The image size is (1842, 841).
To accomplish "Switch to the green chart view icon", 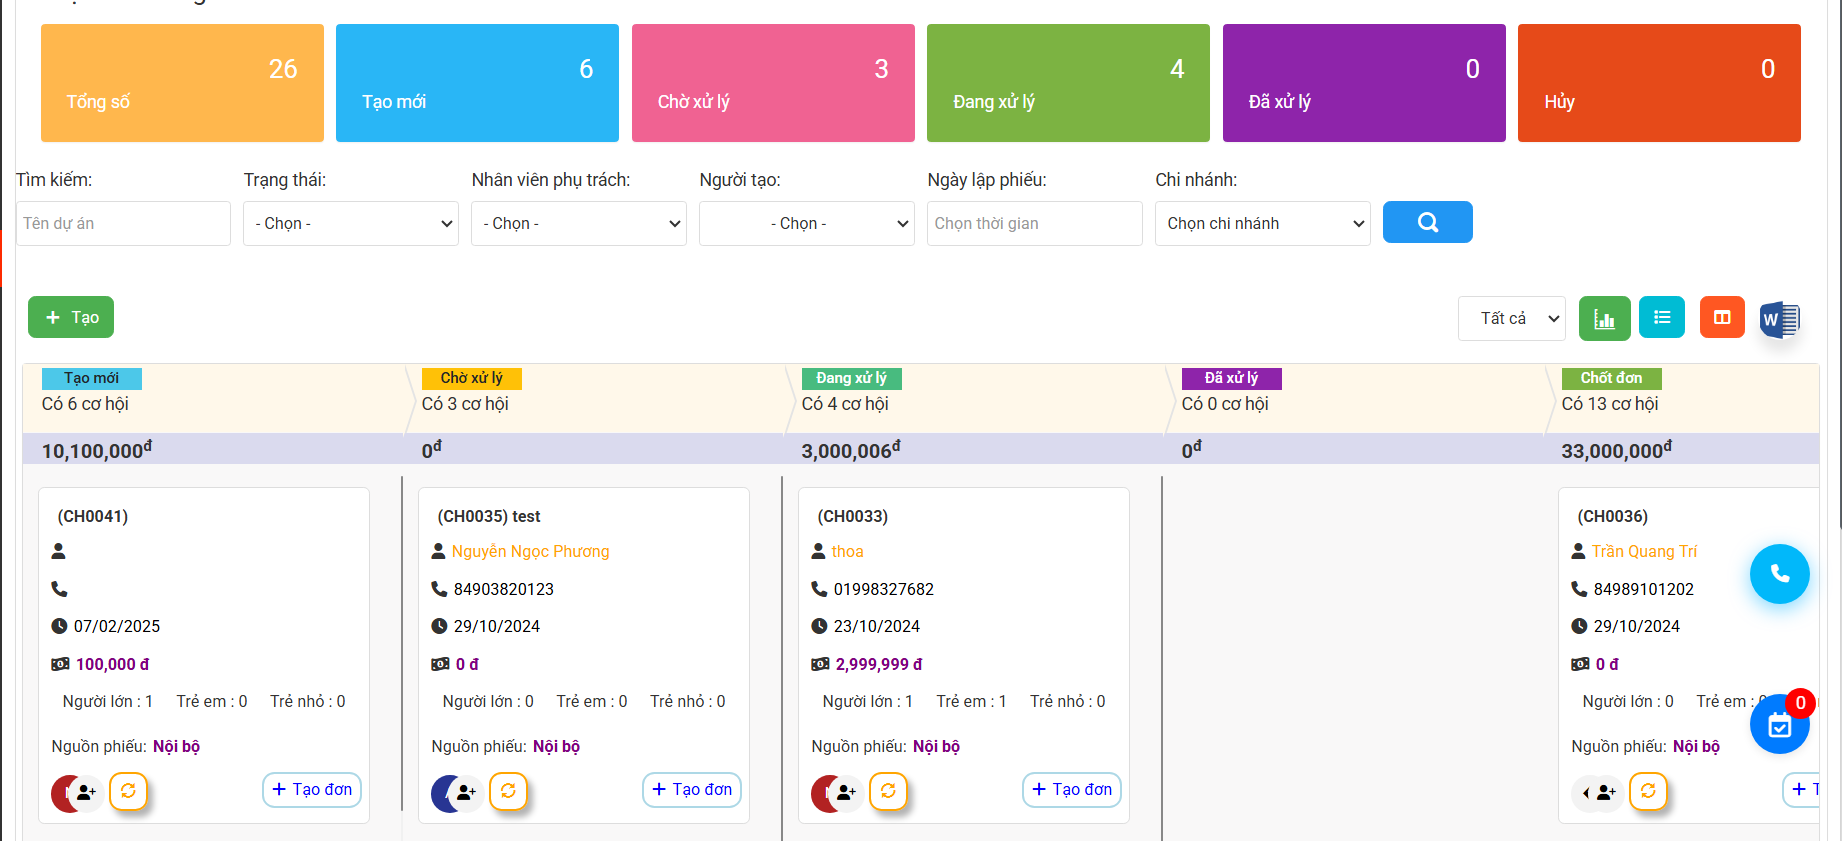I will 1604,318.
